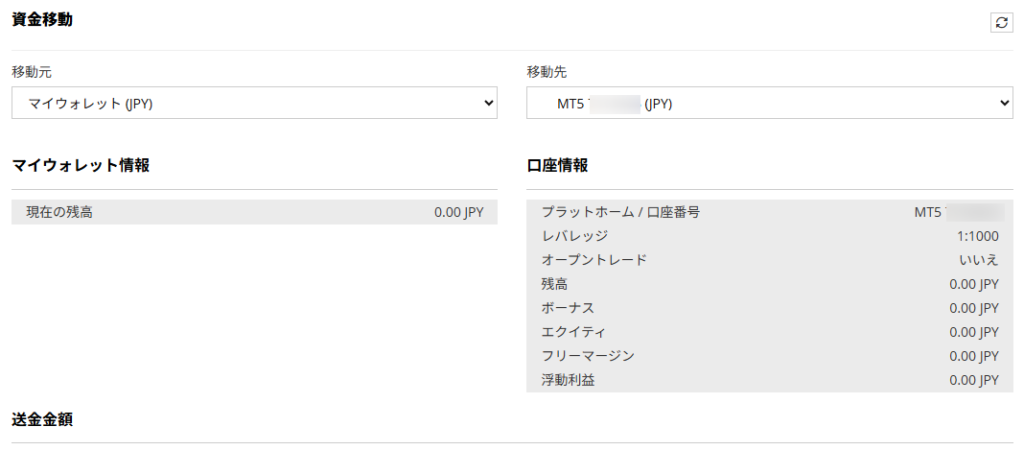Click the 移動元 field label

[26, 72]
